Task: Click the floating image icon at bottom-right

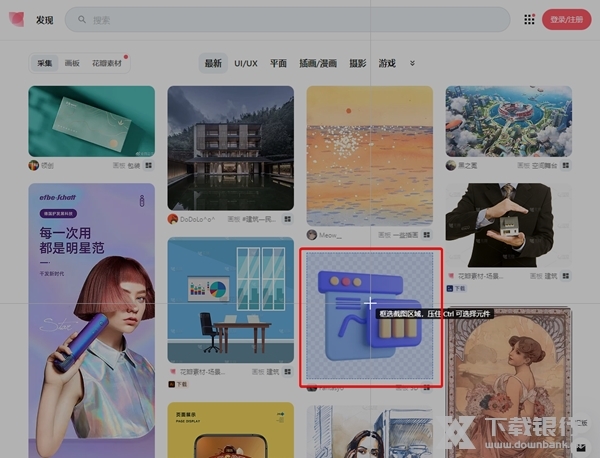Action: point(581,447)
